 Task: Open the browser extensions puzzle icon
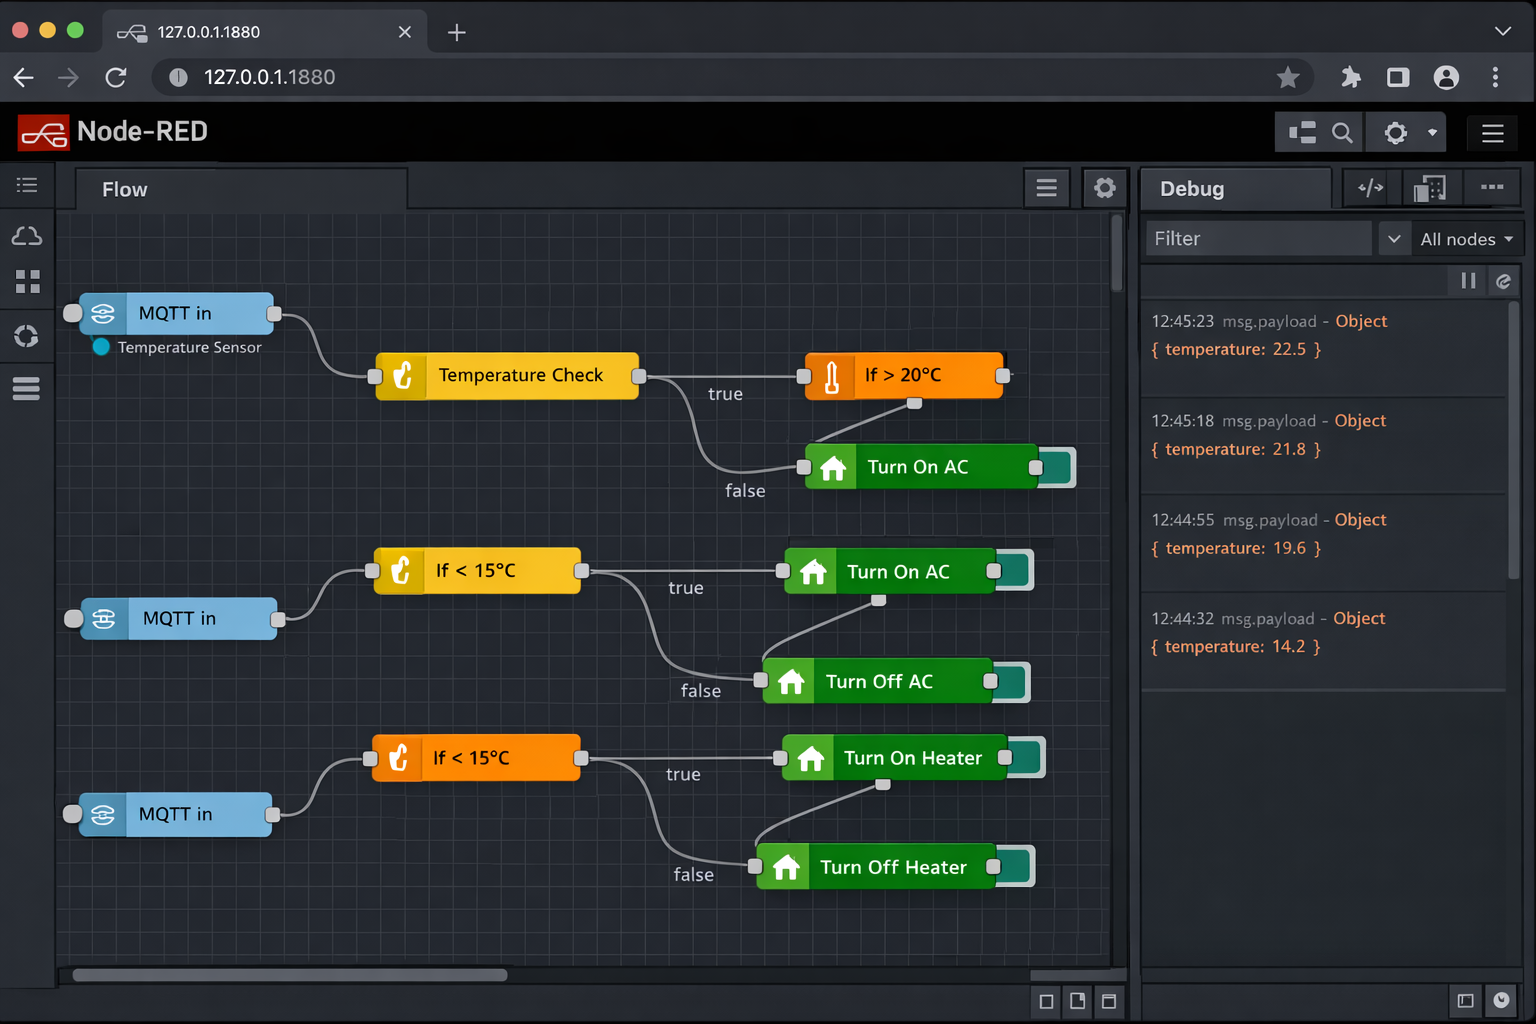(1351, 77)
